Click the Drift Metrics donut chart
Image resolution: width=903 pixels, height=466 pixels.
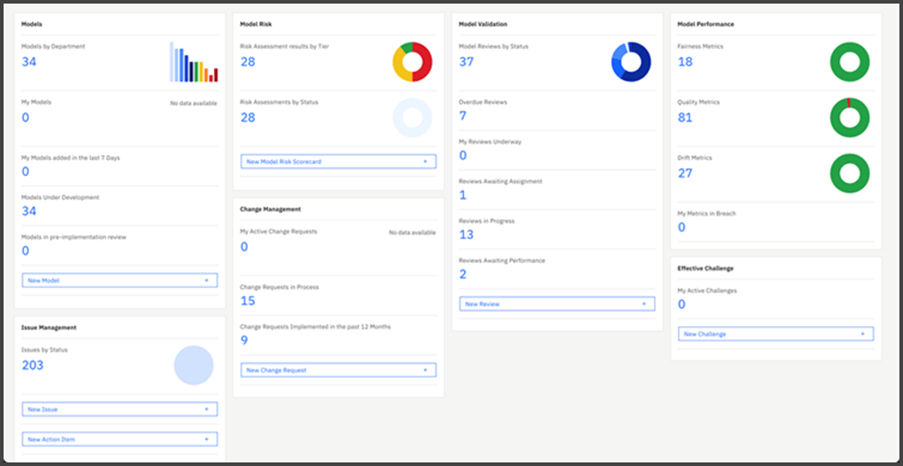point(850,173)
